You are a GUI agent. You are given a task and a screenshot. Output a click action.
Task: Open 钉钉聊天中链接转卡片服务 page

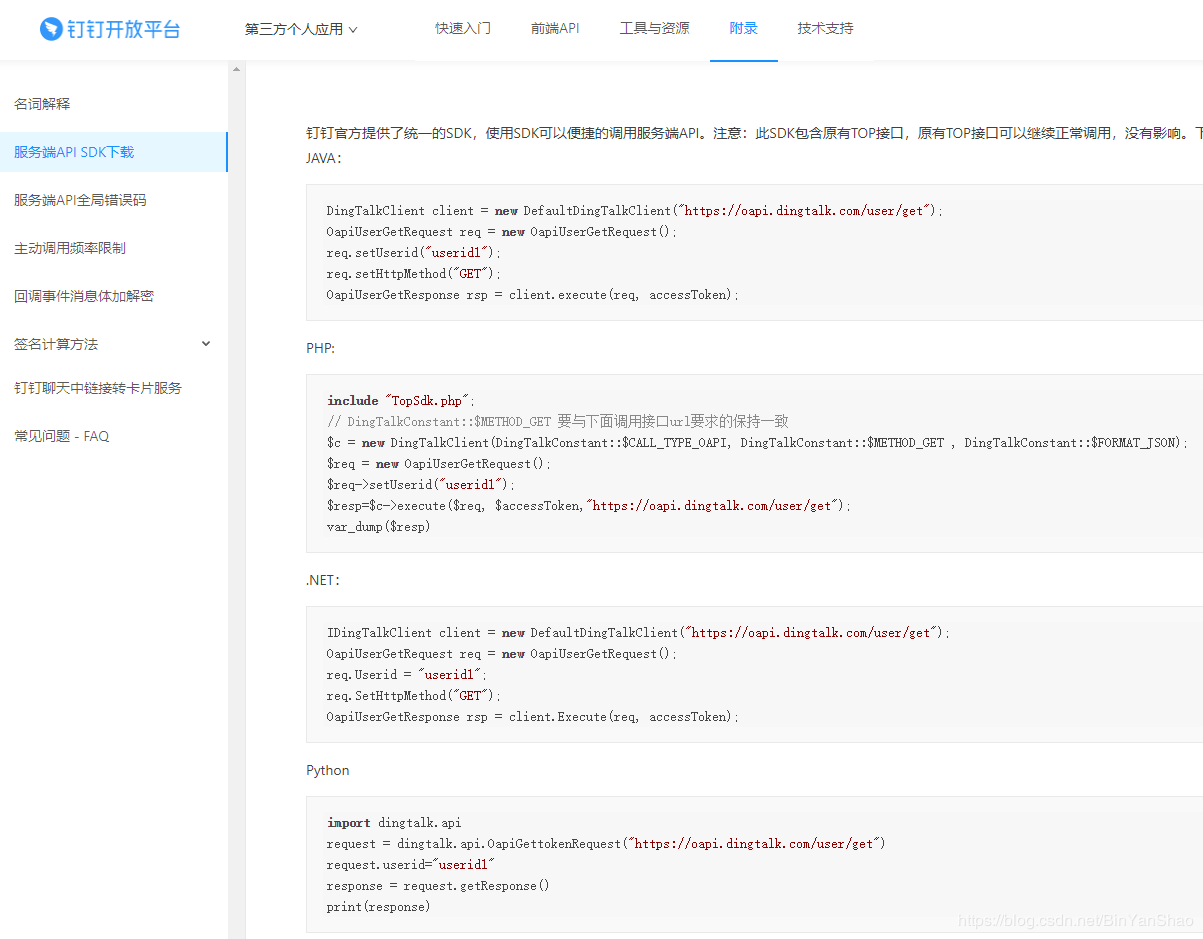(98, 388)
